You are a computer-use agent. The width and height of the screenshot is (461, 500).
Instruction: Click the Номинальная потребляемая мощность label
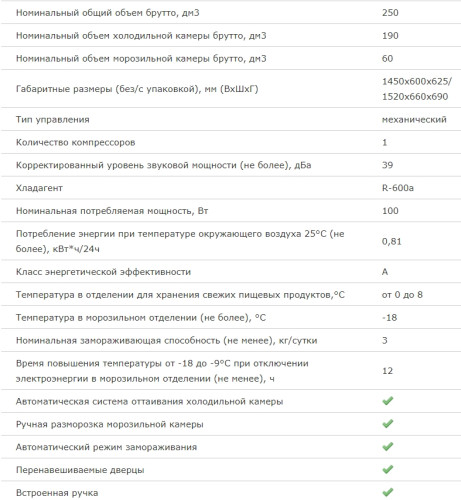[112, 211]
